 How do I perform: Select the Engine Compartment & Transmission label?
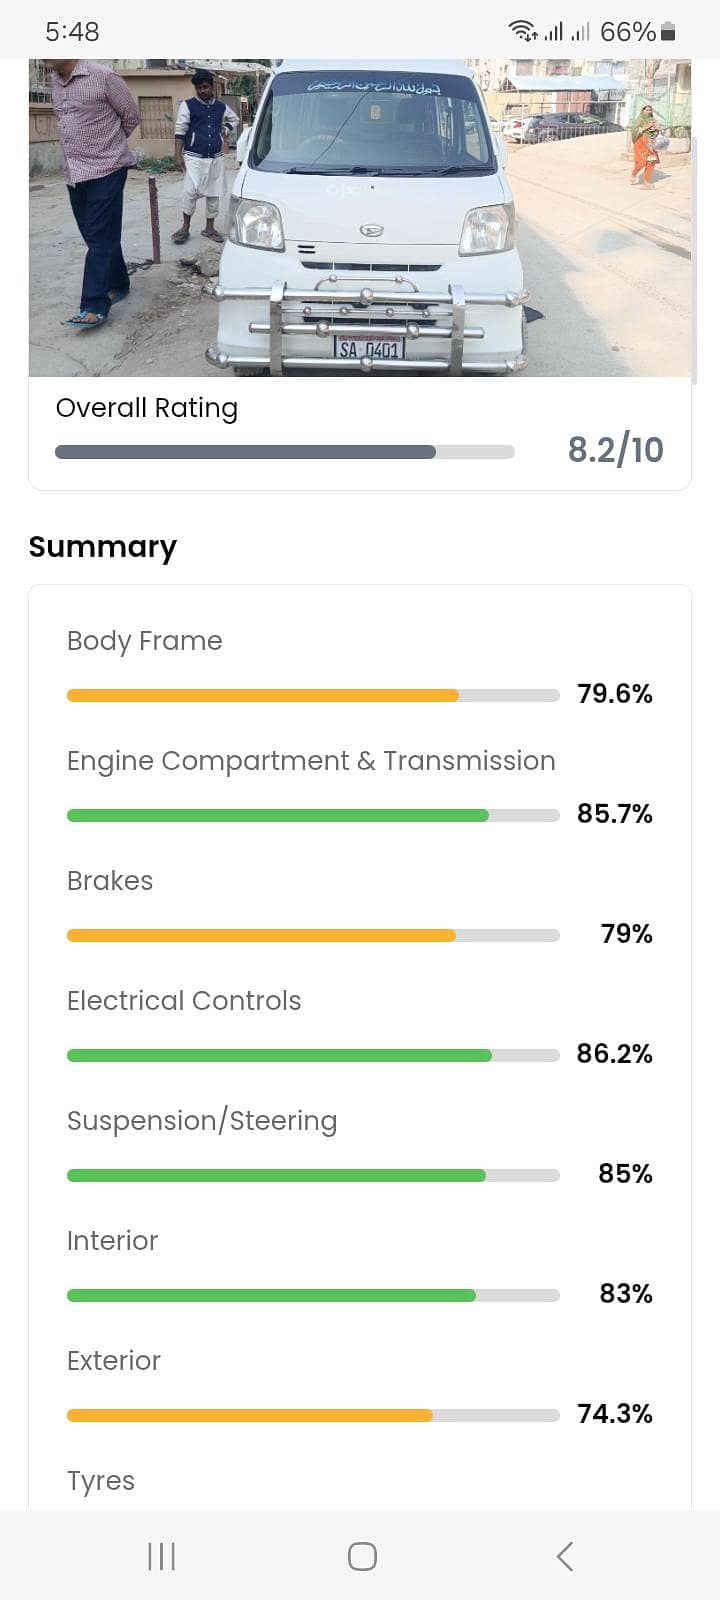(311, 761)
